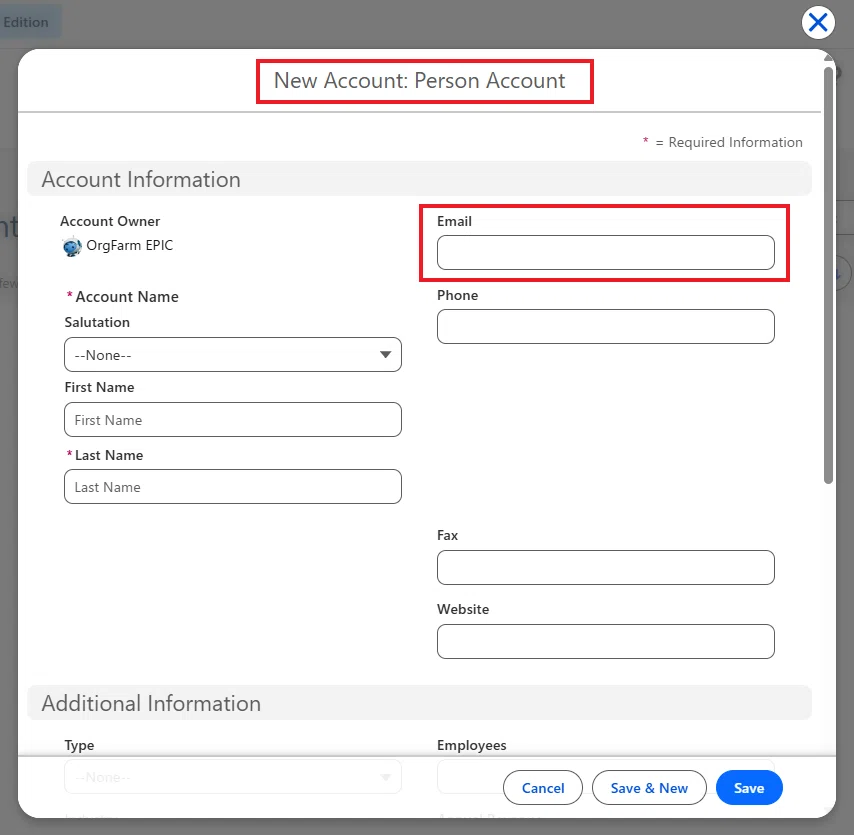Screen dimensions: 854x835
Task: Click the Save & New button
Action: [649, 788]
